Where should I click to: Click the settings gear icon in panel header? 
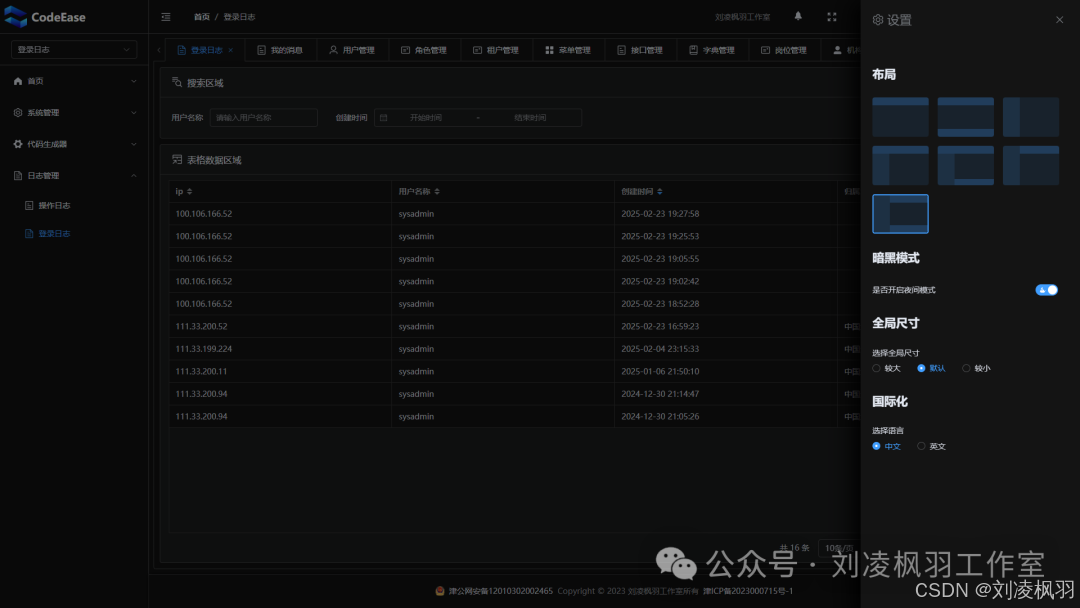878,20
